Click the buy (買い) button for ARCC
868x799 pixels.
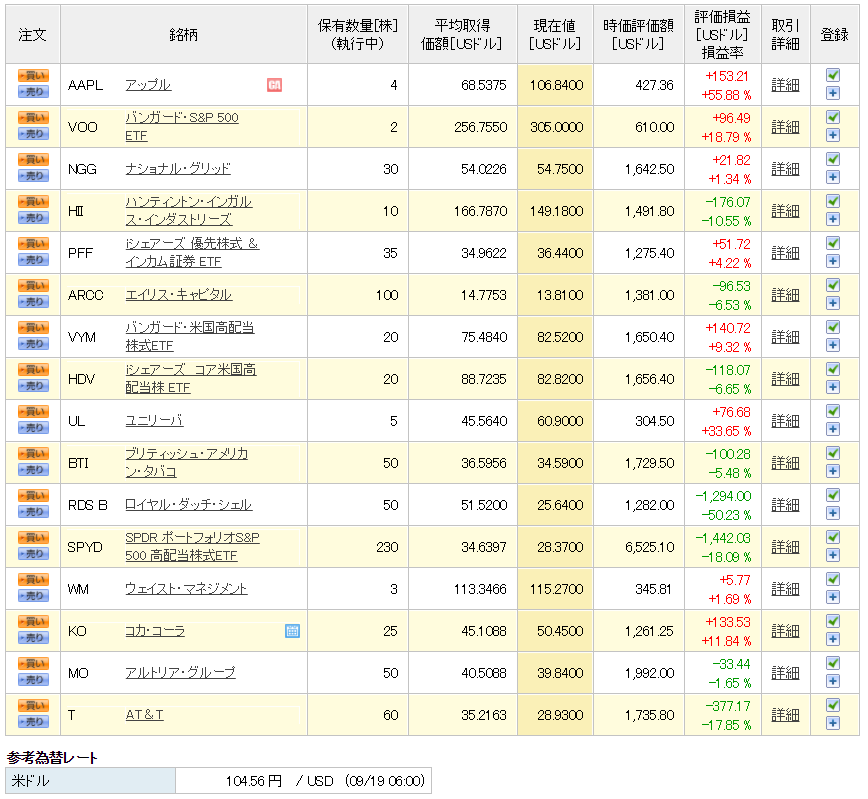(x=33, y=286)
